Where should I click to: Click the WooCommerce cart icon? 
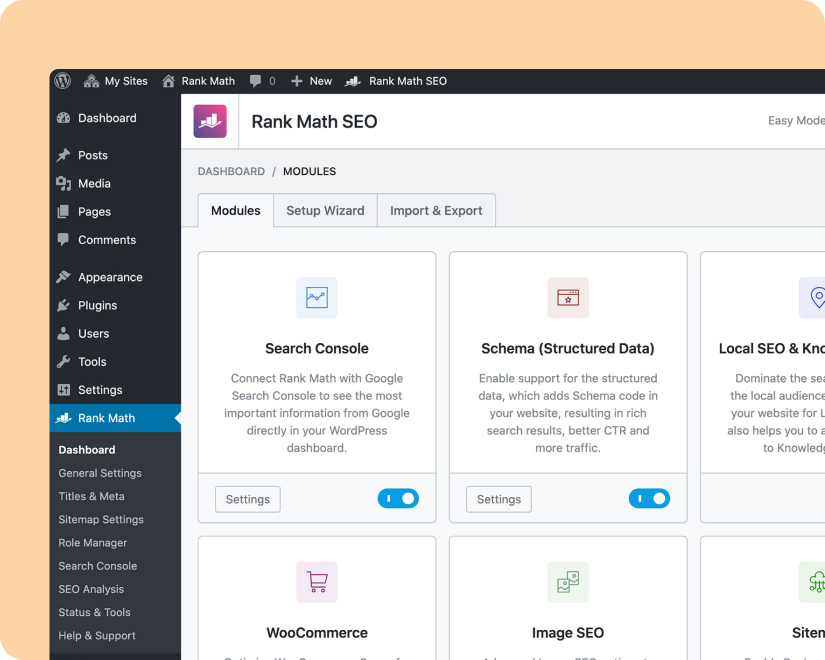click(x=317, y=582)
